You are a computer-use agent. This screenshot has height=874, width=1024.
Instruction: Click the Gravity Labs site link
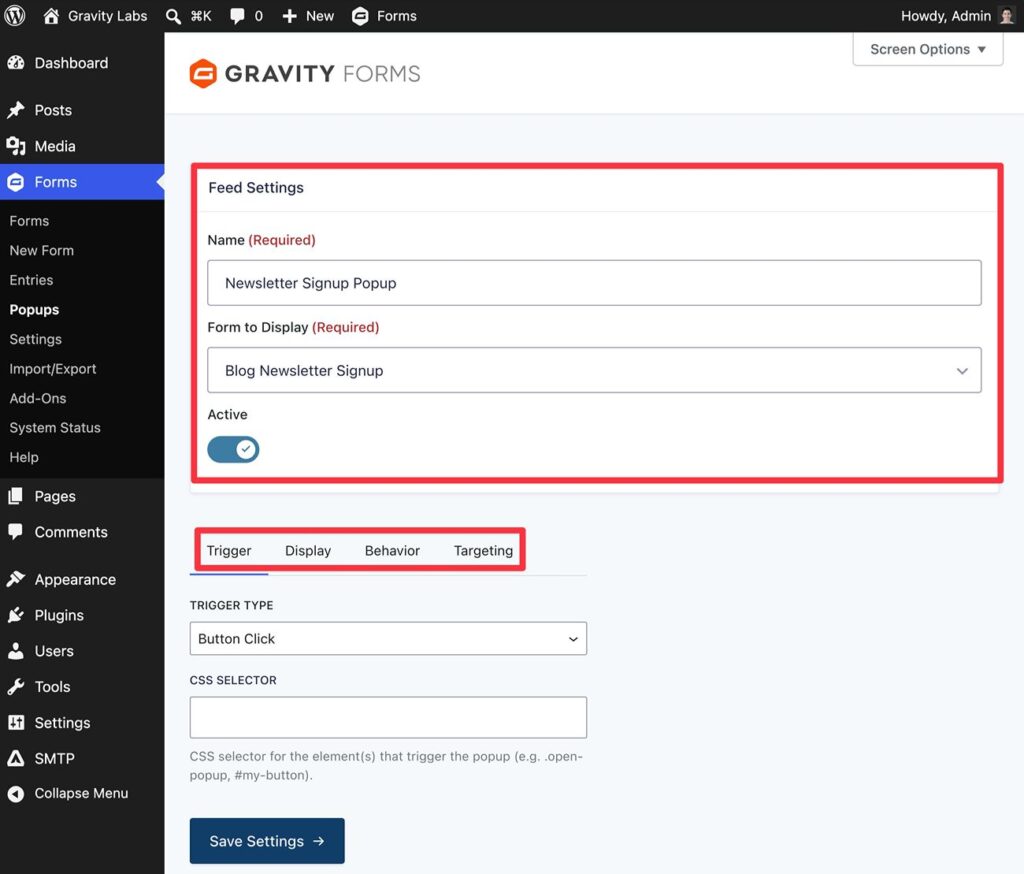pos(108,16)
